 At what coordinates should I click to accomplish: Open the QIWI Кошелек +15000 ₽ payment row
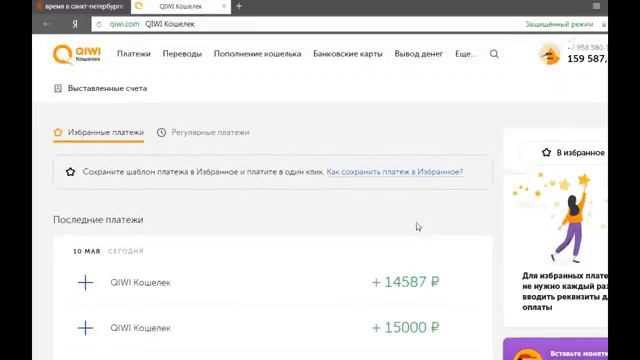pyautogui.click(x=273, y=328)
